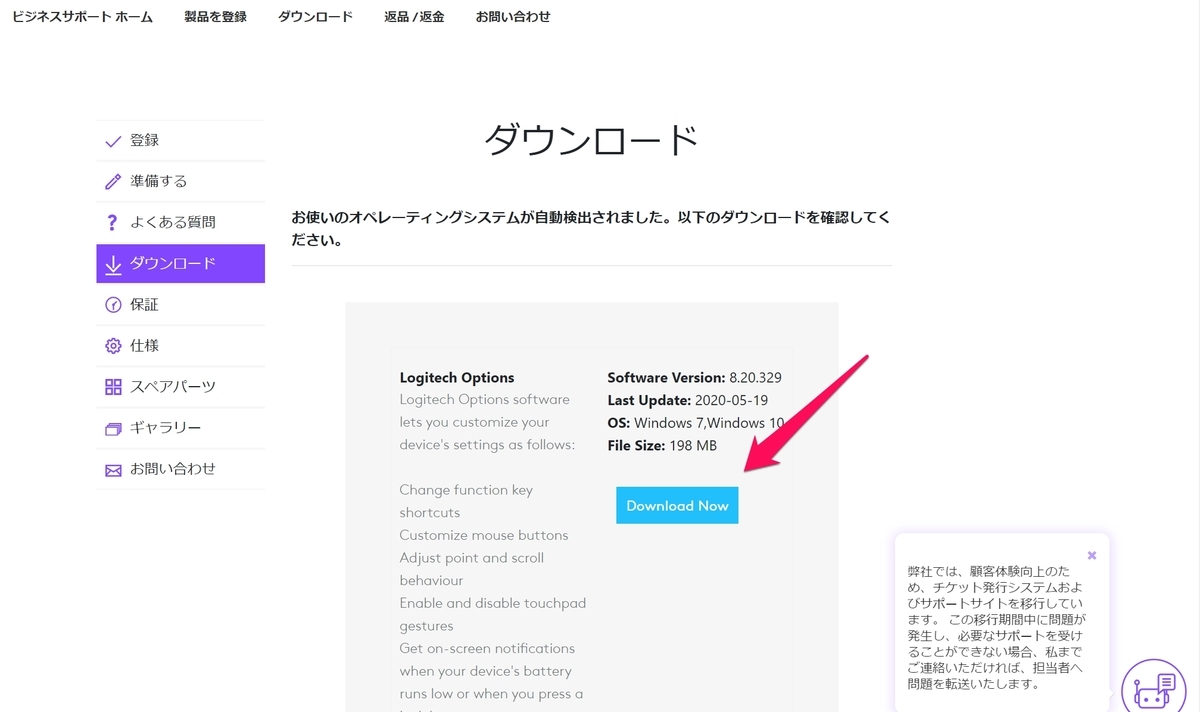
Task: Click the Download Now button
Action: (677, 506)
